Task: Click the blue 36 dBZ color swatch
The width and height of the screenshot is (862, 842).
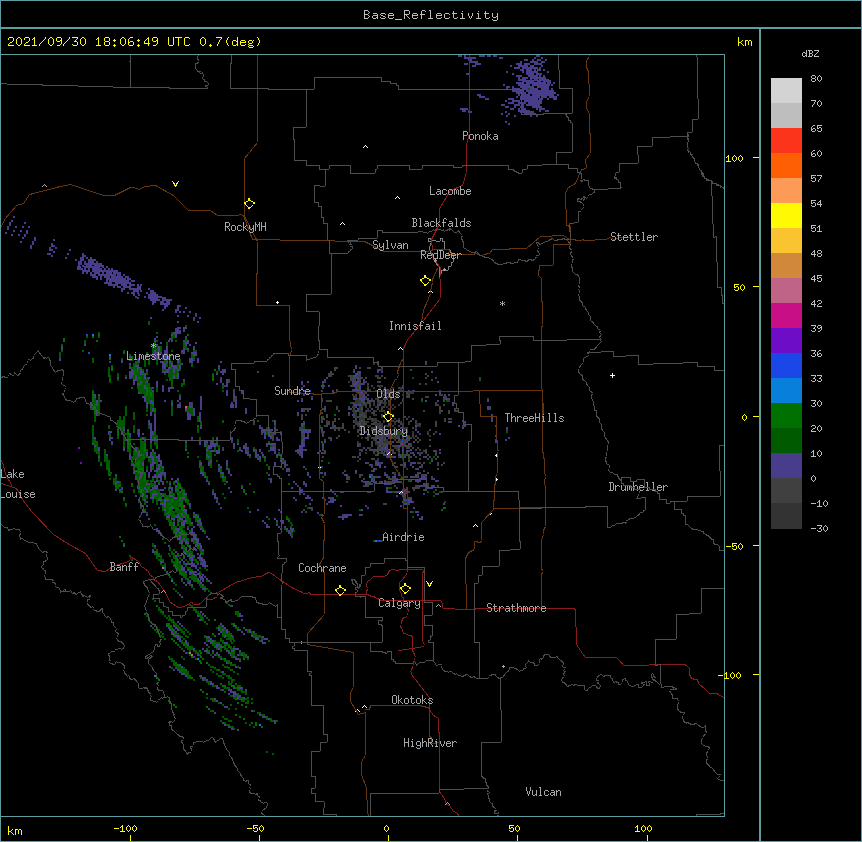Action: click(786, 365)
